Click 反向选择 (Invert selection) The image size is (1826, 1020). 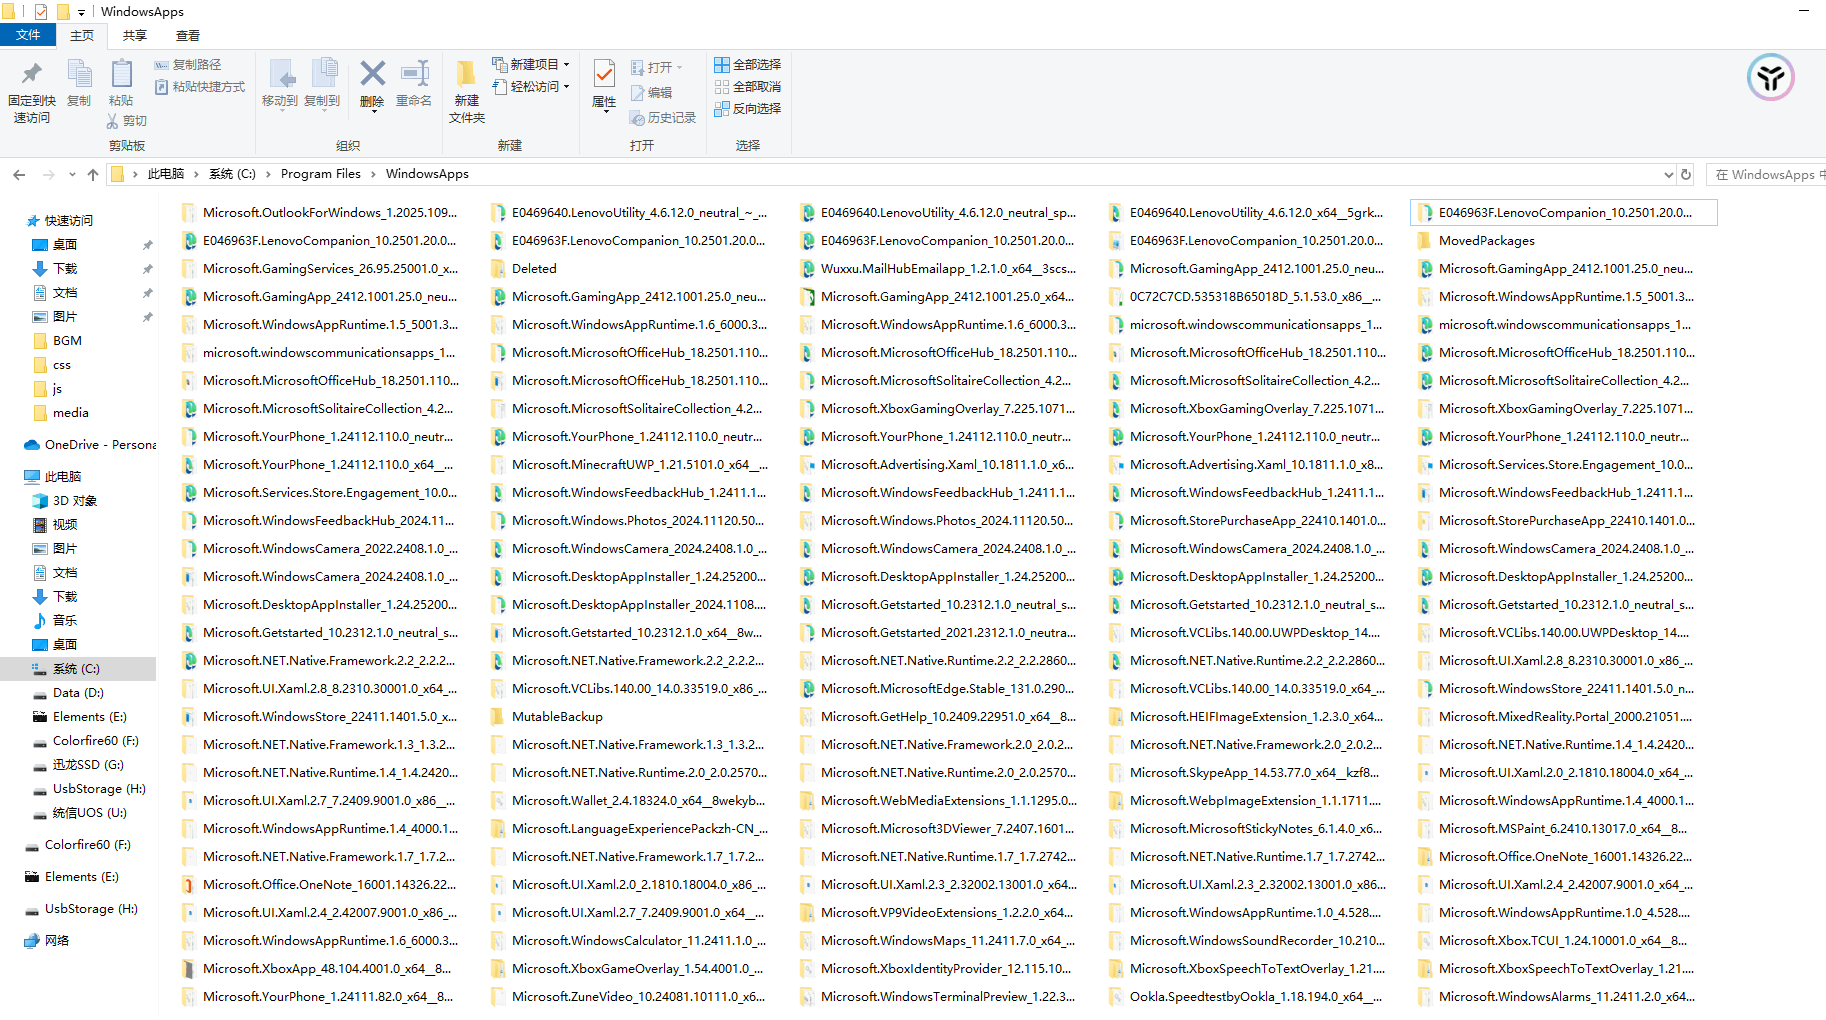747,109
